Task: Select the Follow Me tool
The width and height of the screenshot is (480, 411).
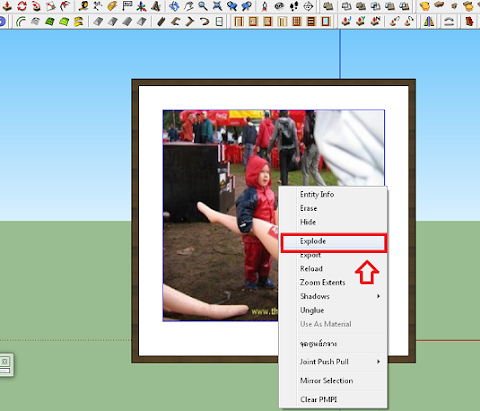Action: (x=36, y=6)
